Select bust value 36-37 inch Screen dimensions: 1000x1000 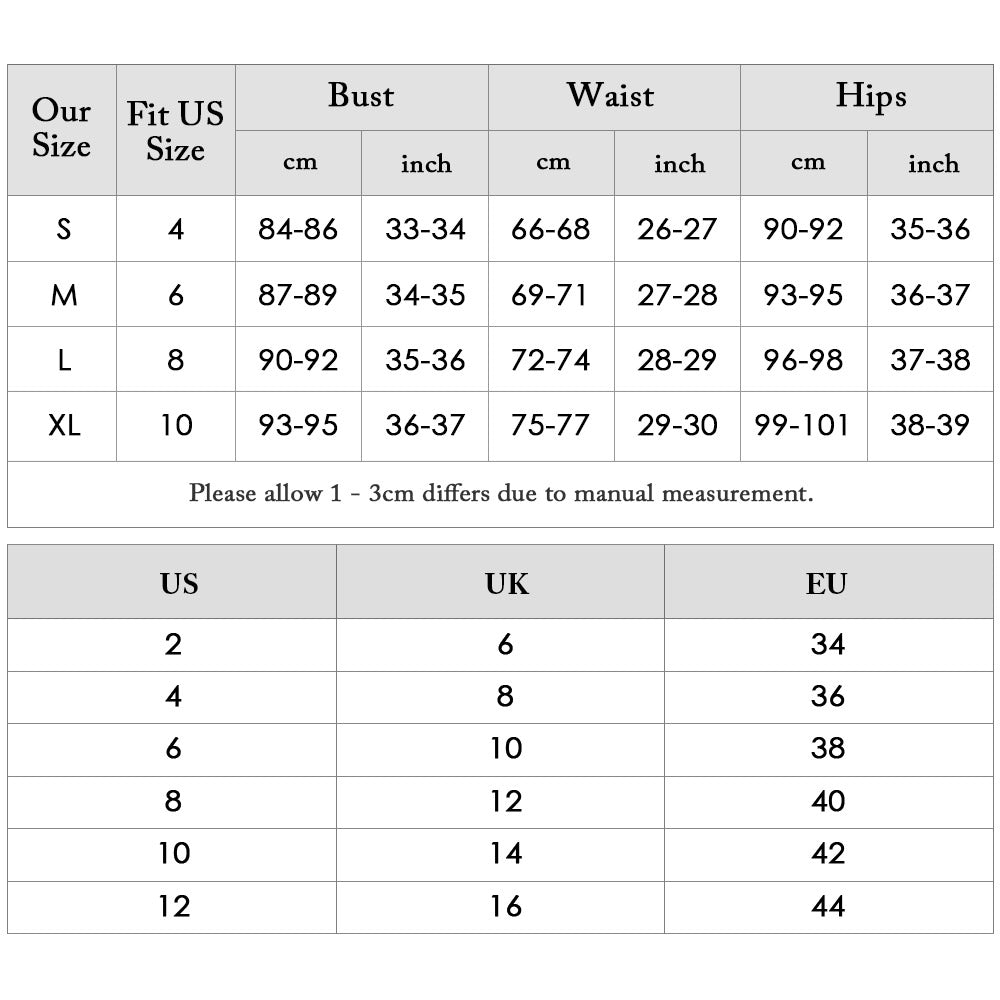tap(425, 425)
